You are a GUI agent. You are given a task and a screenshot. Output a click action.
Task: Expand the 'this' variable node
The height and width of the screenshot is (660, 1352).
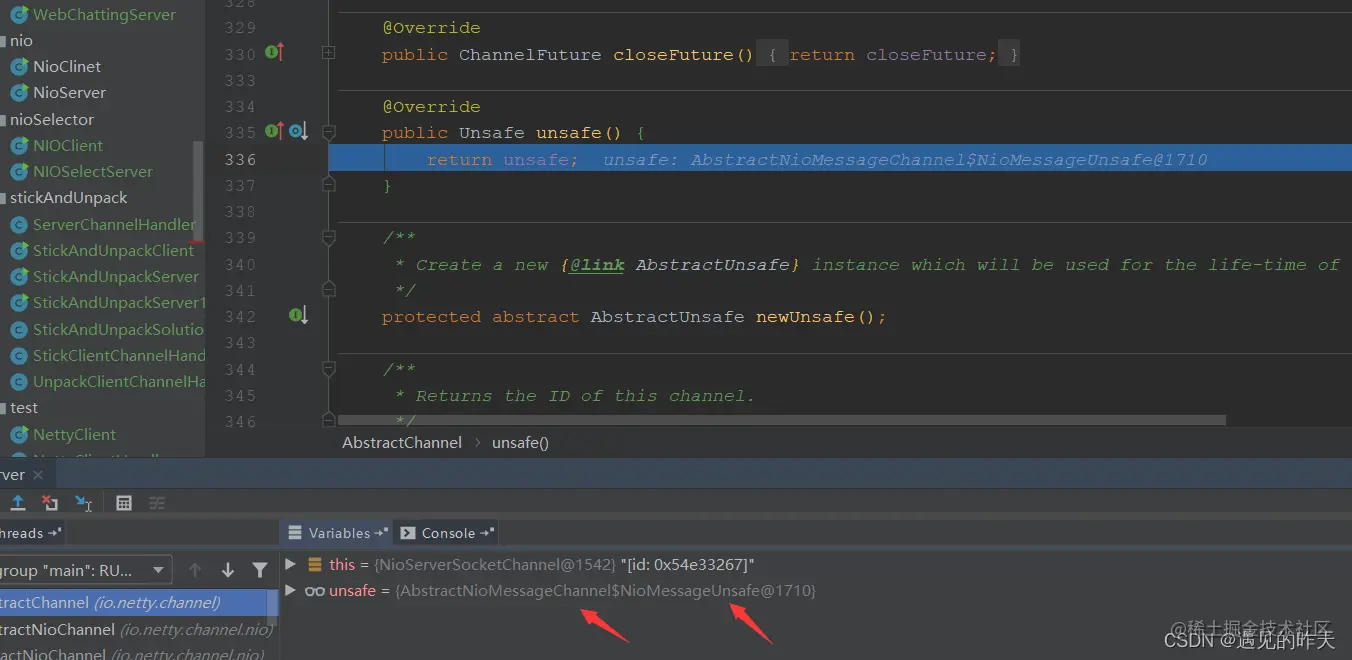pyautogui.click(x=291, y=564)
